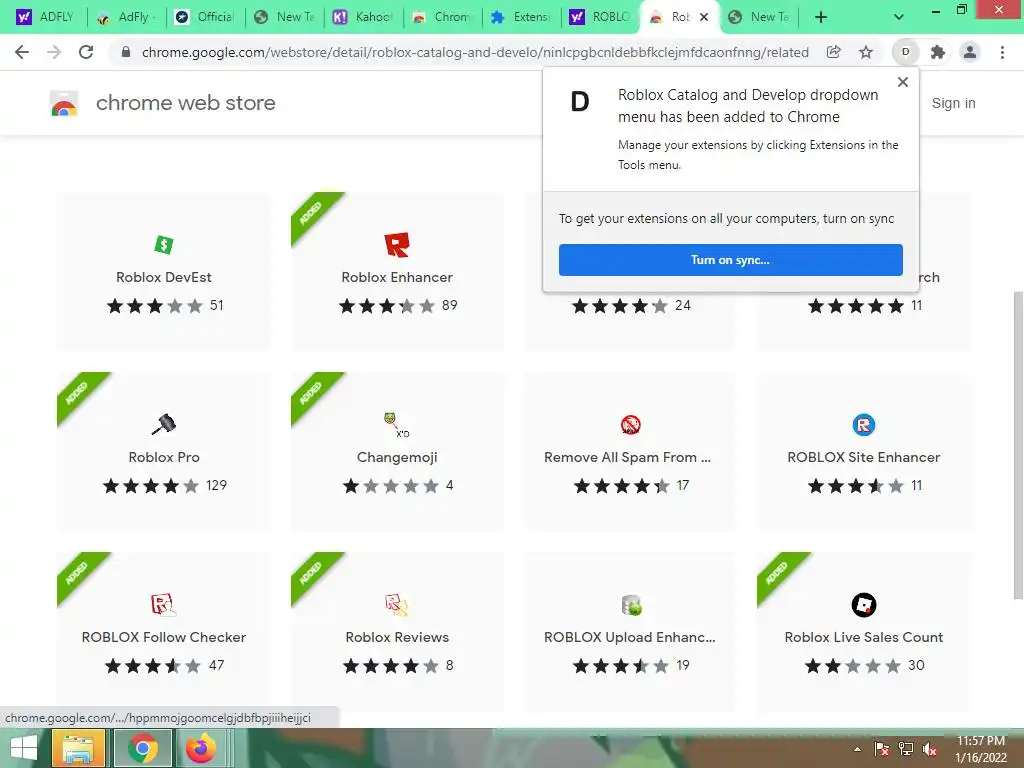Click the Chrome taskbar icon

click(142, 748)
